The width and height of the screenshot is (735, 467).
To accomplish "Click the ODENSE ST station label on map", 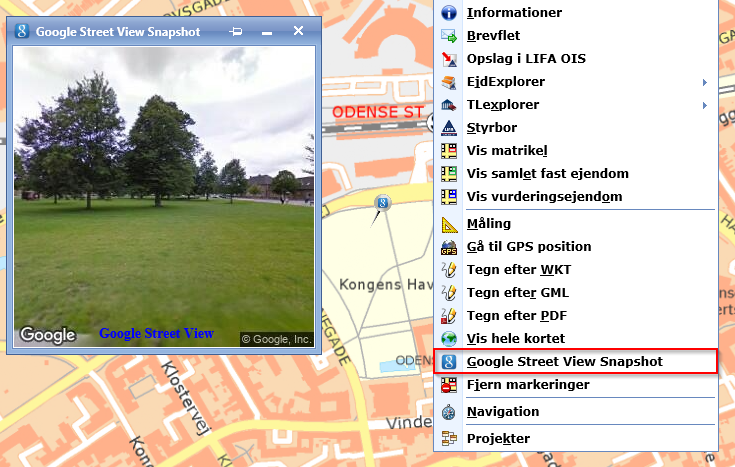I will pyautogui.click(x=378, y=113).
